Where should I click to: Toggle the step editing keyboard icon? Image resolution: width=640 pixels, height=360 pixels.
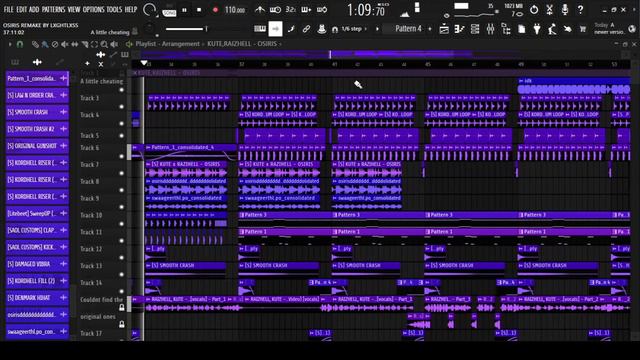pos(306,9)
